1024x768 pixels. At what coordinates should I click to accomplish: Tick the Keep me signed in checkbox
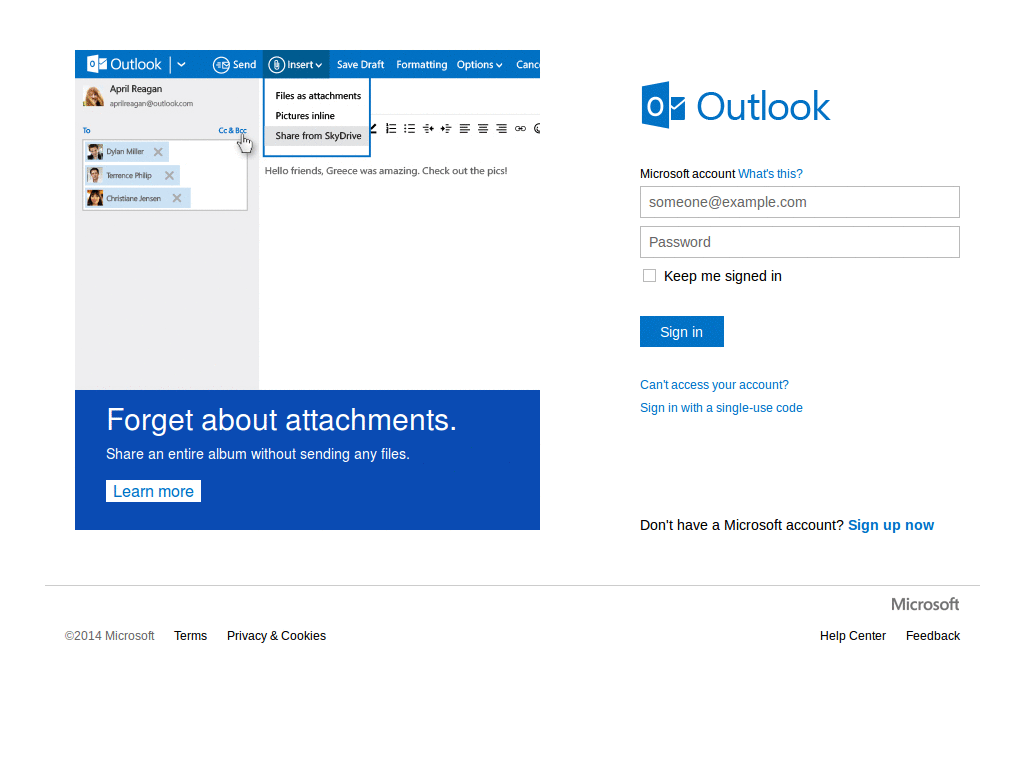(649, 276)
